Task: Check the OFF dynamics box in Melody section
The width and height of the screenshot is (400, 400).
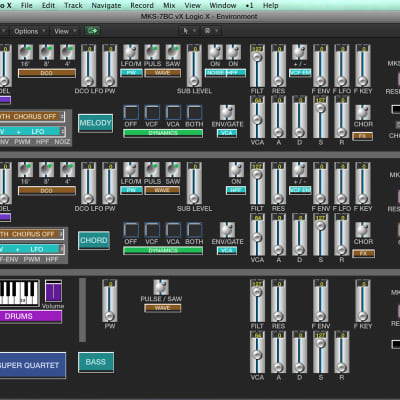Action: click(131, 112)
